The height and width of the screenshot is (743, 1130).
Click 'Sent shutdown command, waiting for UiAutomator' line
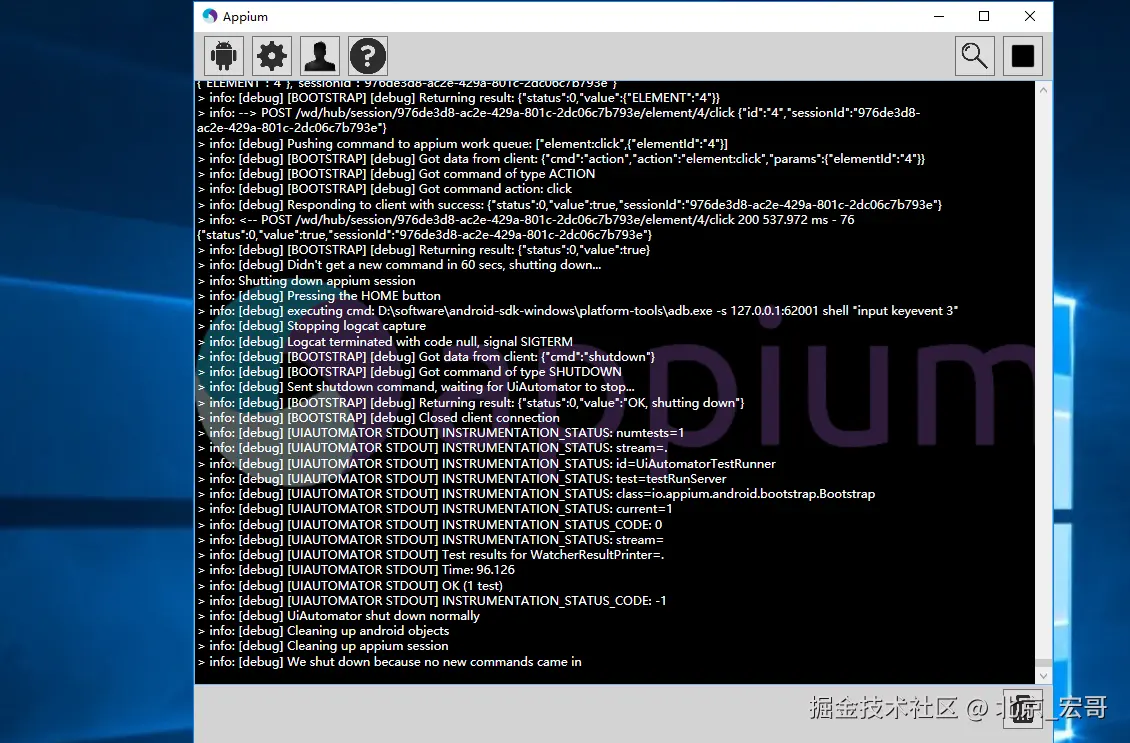(416, 387)
